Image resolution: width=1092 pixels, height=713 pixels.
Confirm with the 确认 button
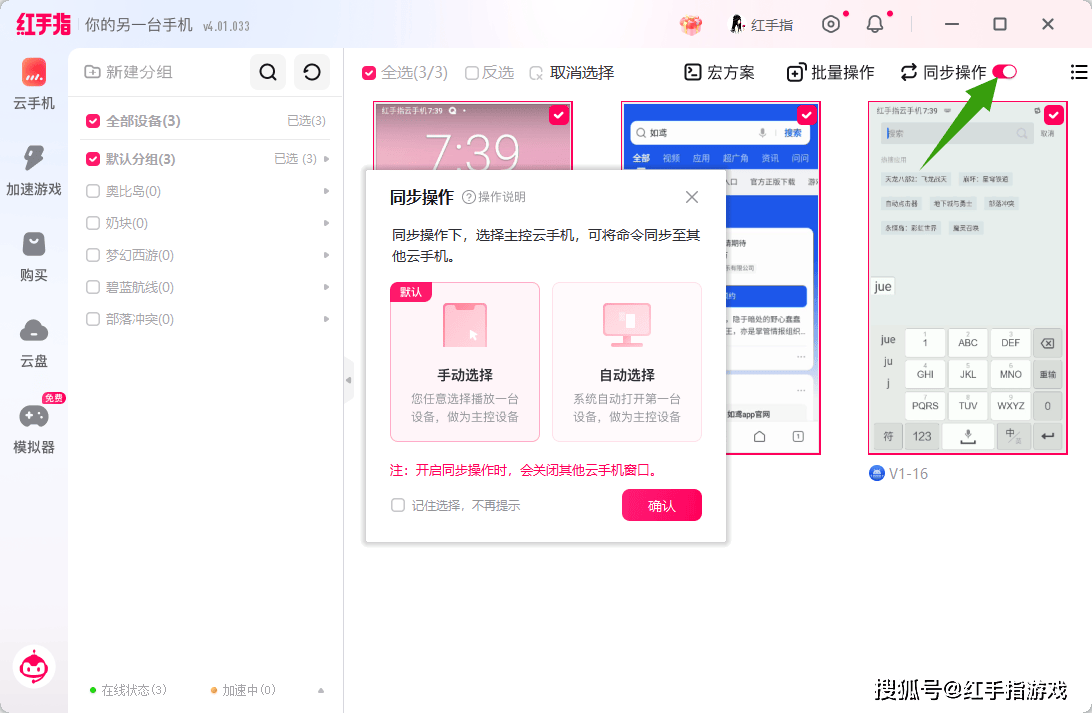pos(662,506)
